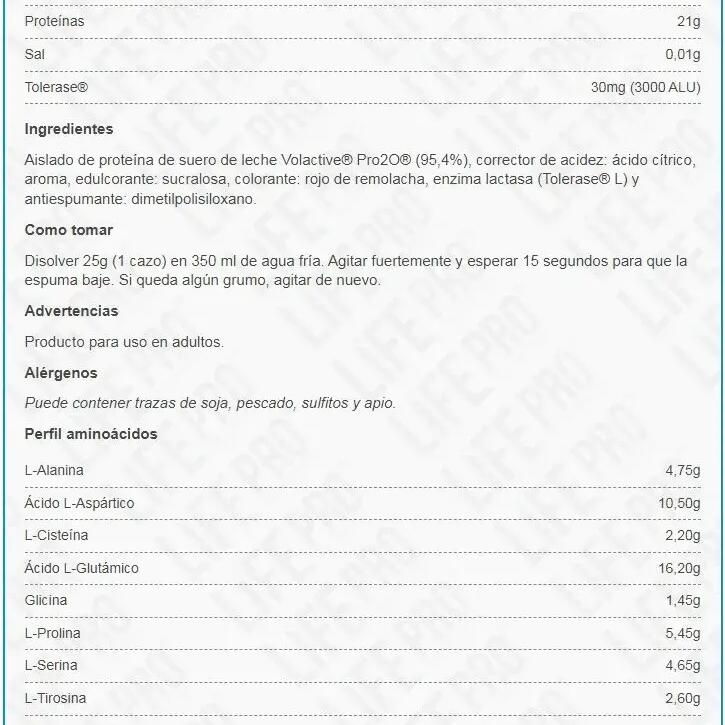Click the 30mg (3000 ALU) value
This screenshot has width=725, height=725.
645,87
